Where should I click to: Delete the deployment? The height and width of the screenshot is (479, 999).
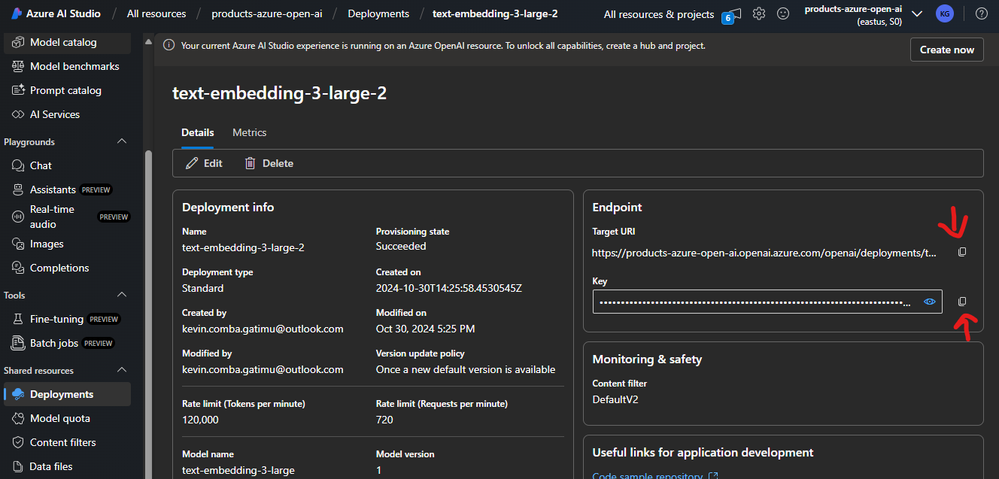pos(269,164)
